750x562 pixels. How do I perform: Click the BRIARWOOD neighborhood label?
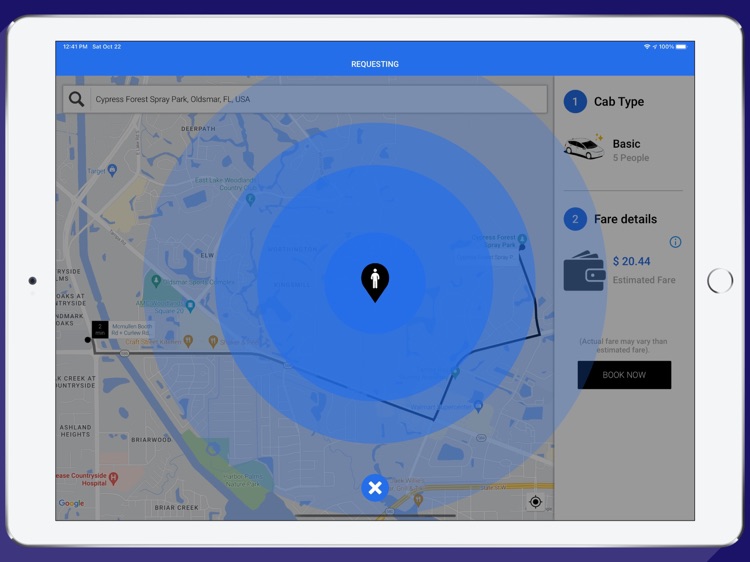click(x=151, y=440)
